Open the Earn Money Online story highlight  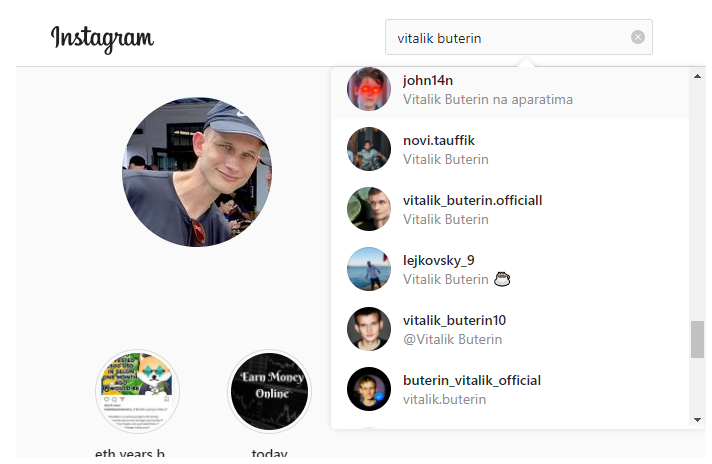[x=269, y=391]
